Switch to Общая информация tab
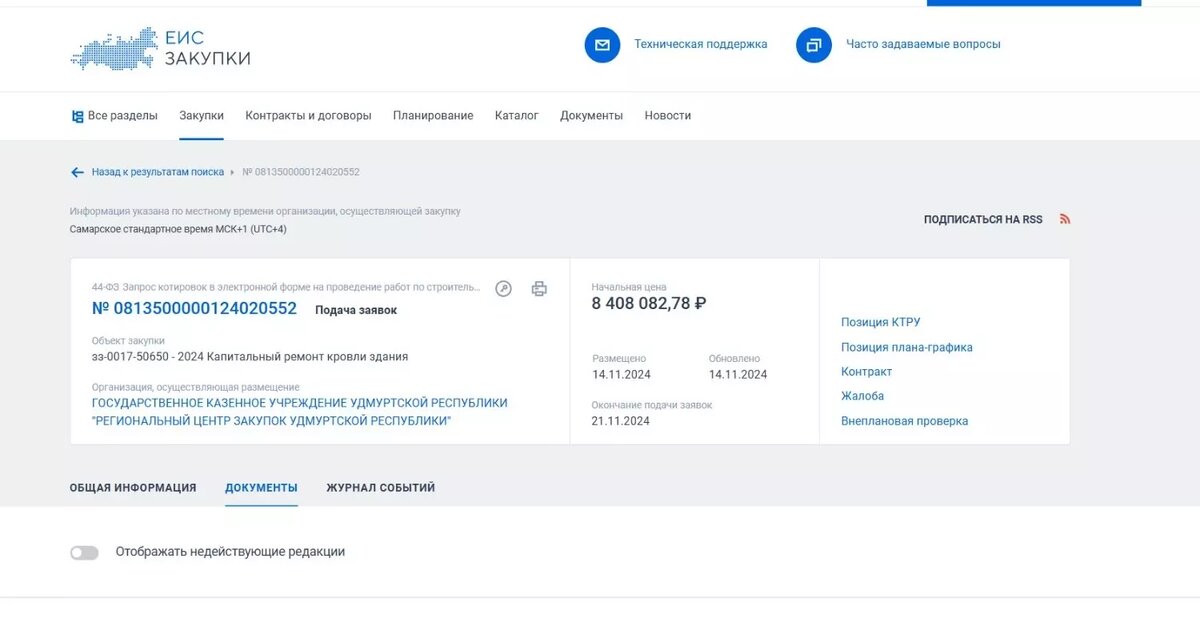1200x623 pixels. (131, 487)
